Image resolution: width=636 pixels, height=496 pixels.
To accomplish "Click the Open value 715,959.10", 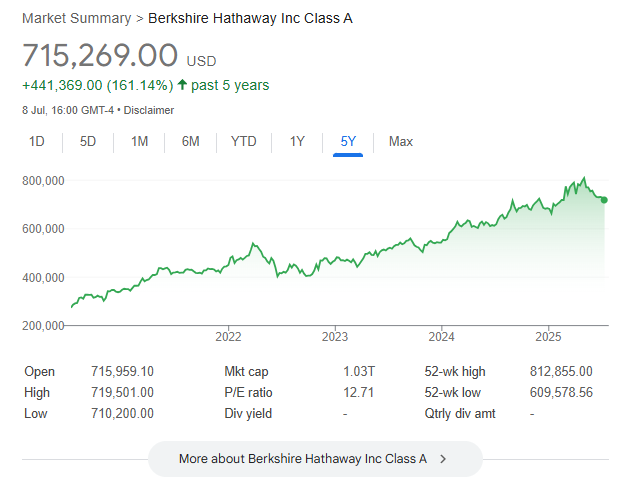I will [122, 371].
